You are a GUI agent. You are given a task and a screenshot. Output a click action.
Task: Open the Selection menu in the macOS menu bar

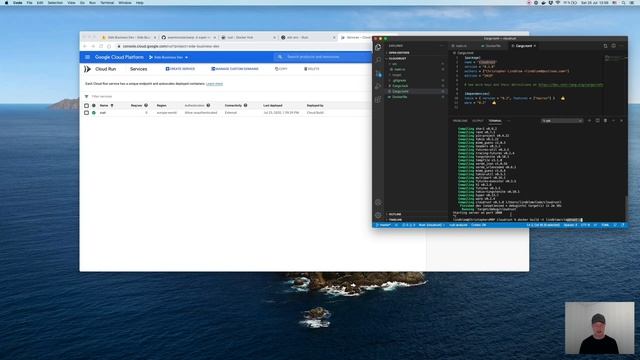tap(55, 3)
